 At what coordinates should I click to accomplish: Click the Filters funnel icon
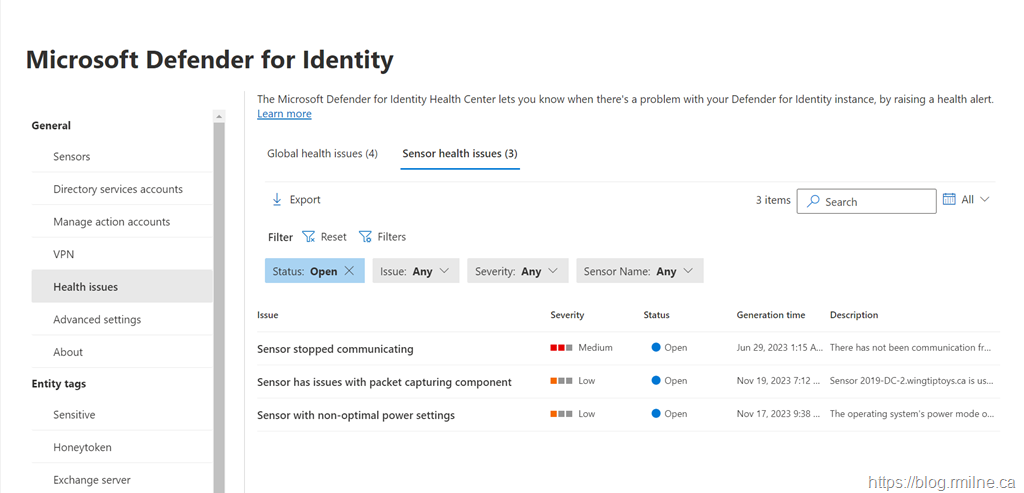(365, 237)
